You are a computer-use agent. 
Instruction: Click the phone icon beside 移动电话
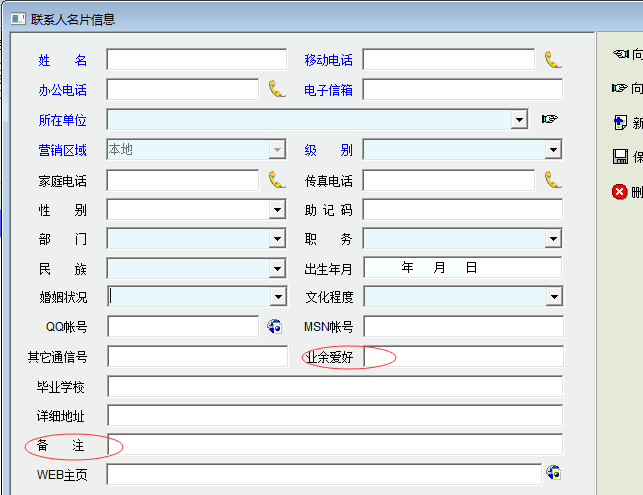point(553,60)
